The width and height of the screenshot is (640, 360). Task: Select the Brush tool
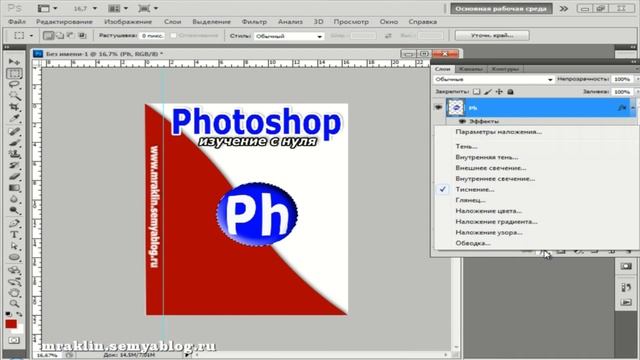14,143
